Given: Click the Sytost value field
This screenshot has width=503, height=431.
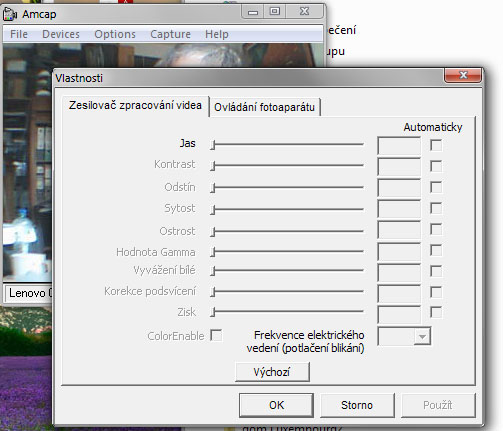Looking at the screenshot, I should pos(399,209).
